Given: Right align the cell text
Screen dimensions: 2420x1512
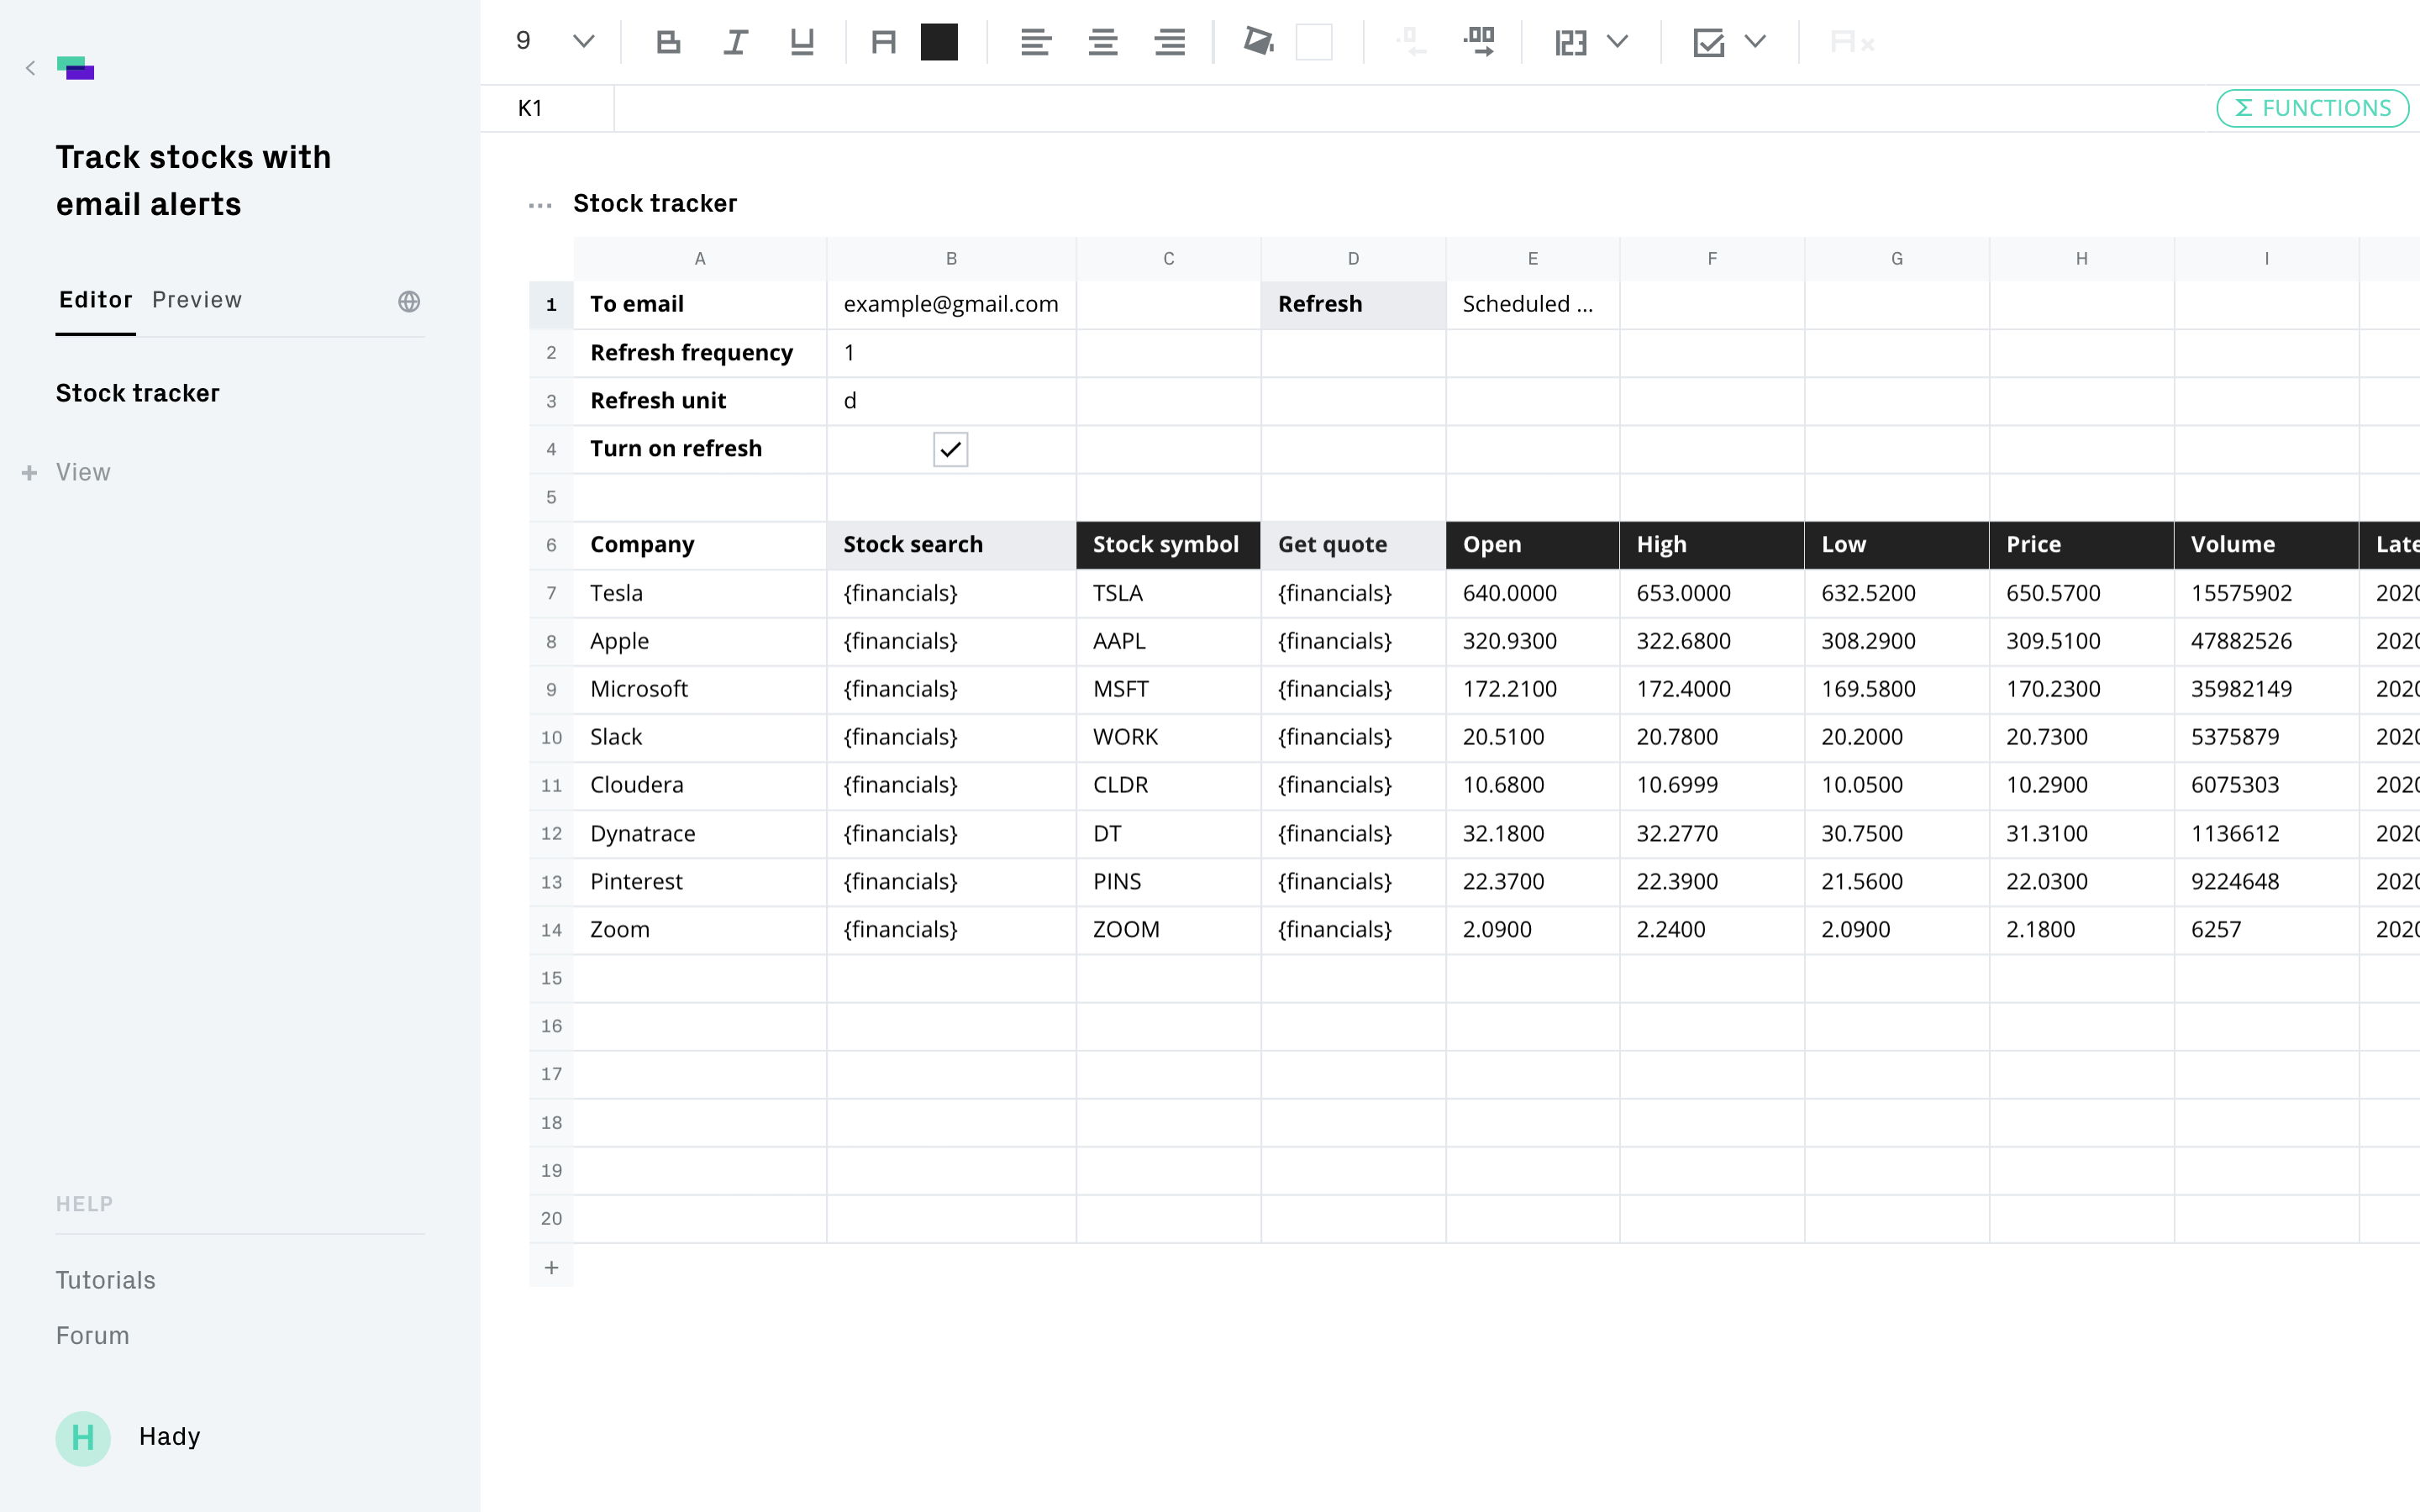Looking at the screenshot, I should tap(1169, 42).
